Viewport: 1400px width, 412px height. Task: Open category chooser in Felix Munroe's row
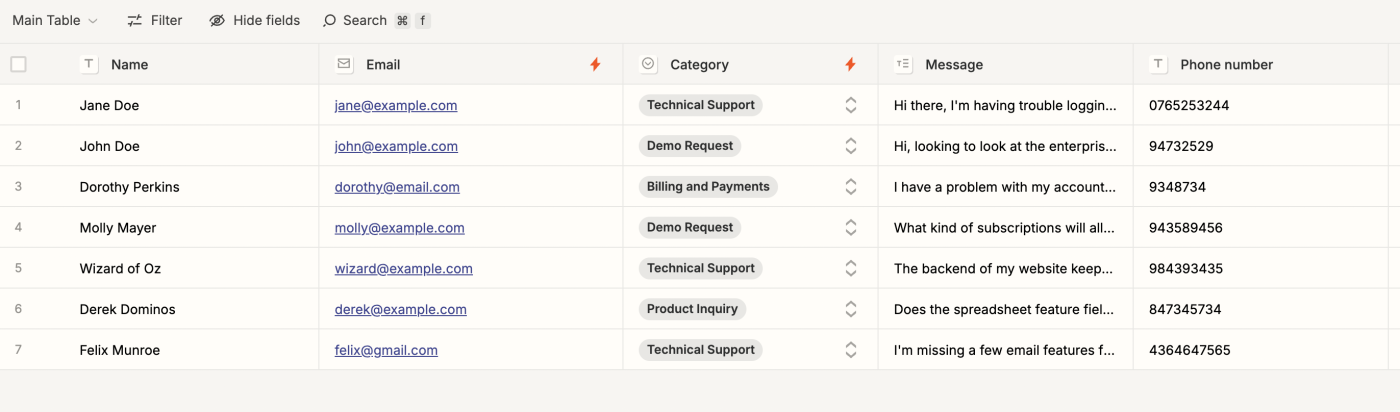point(851,350)
